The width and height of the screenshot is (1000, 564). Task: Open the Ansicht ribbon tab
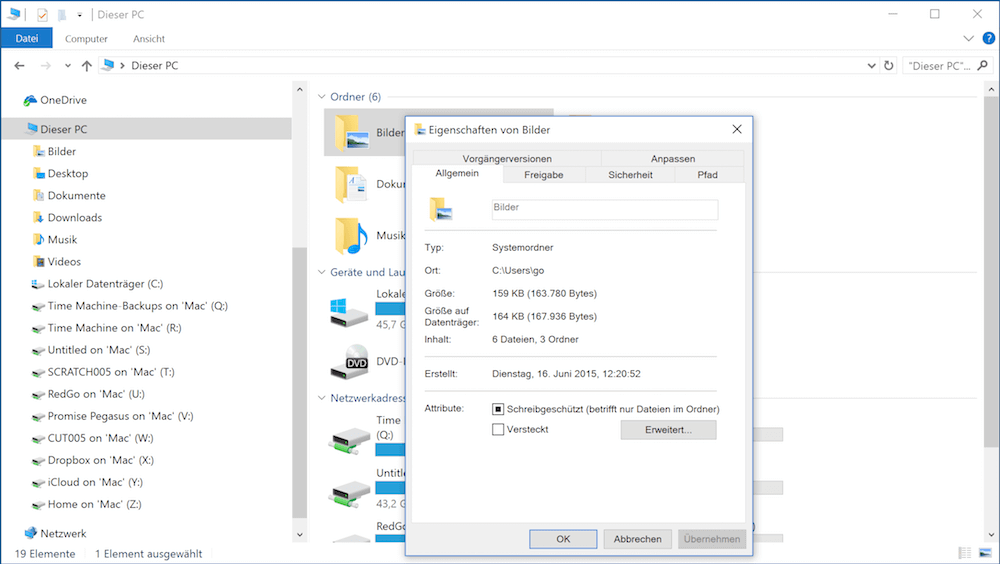point(149,39)
